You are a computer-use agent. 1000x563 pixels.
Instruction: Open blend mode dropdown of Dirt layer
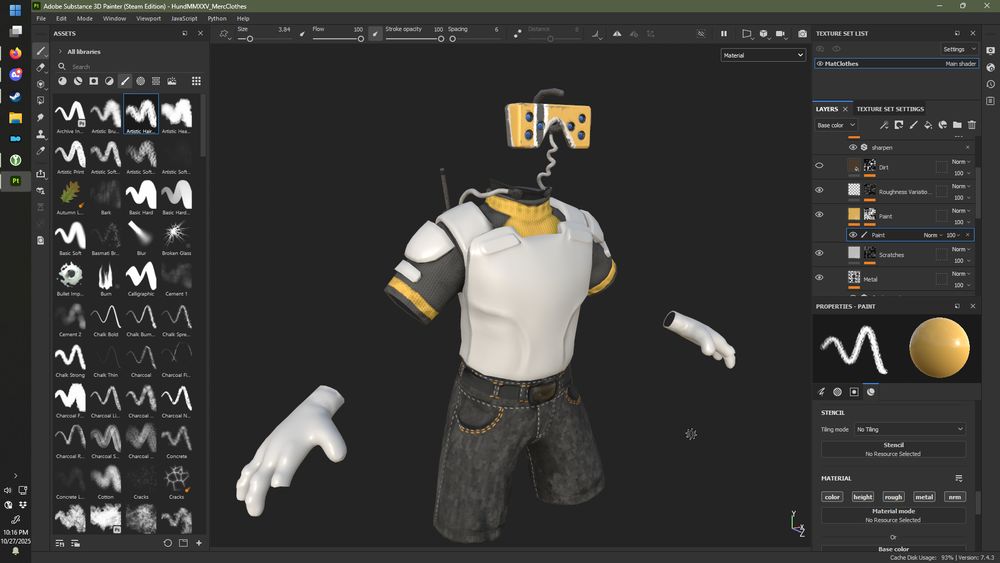pos(960,162)
